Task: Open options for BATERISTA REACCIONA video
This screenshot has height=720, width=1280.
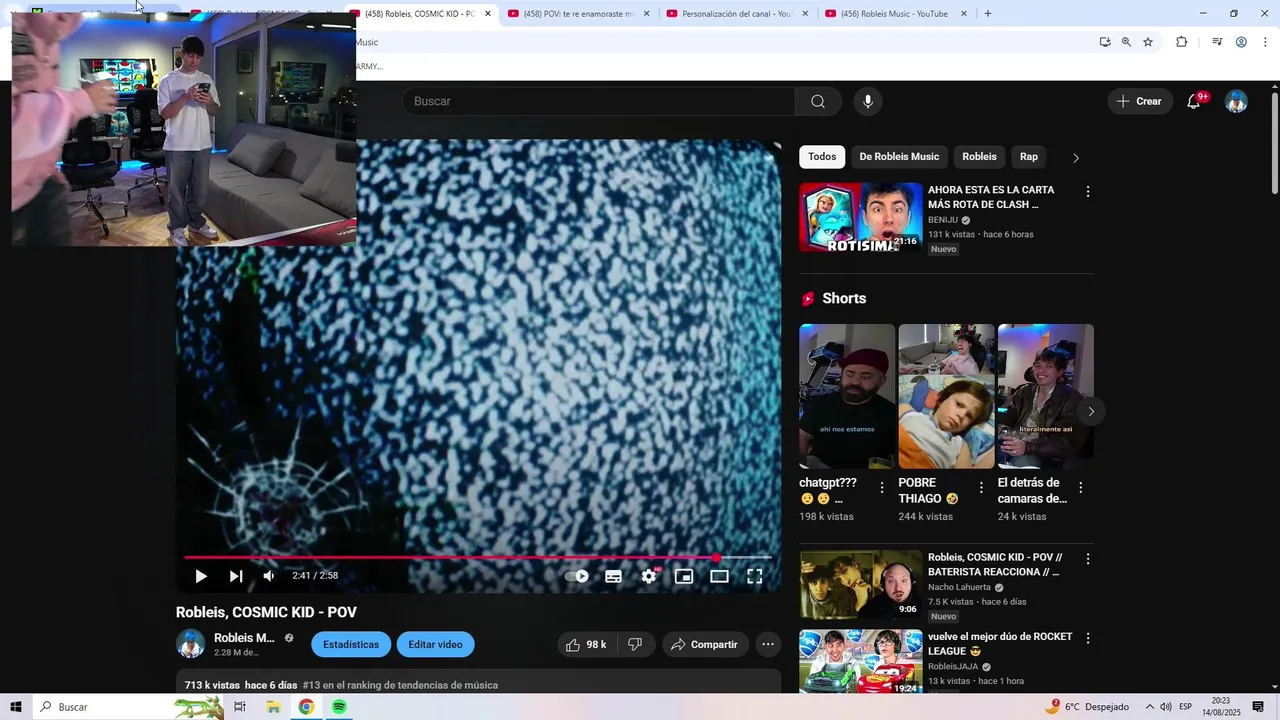Action: 1088,560
